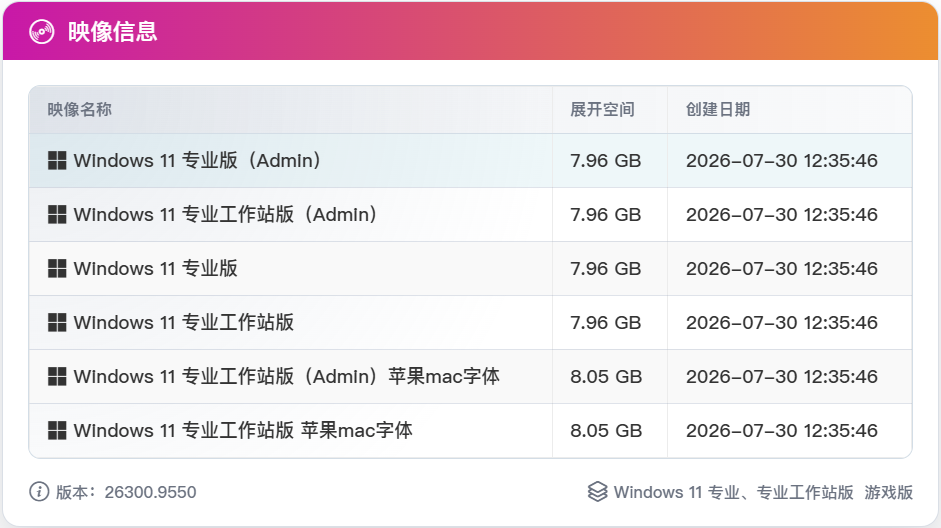Click date in 专业工作站版 苹果mac字体 row
Viewport: 941px width, 528px height.
tap(782, 431)
